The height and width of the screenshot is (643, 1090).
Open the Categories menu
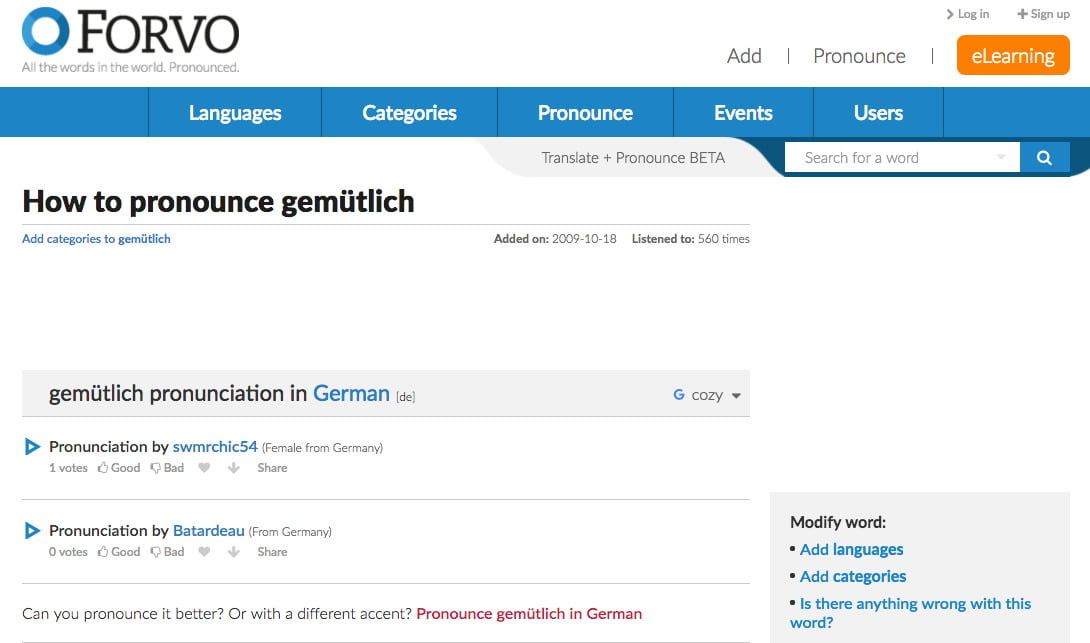409,113
